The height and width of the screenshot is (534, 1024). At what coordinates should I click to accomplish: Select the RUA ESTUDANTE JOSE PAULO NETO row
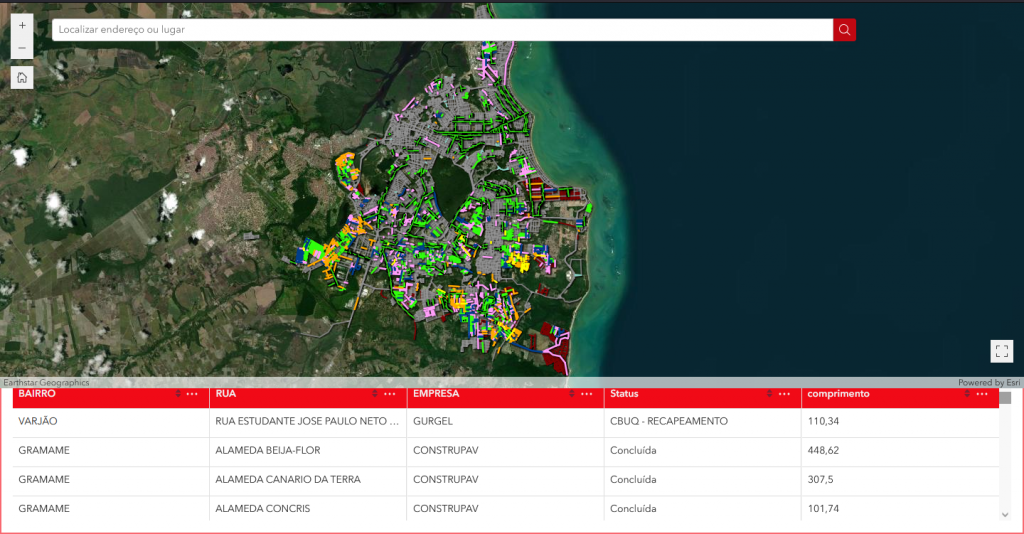pyautogui.click(x=300, y=422)
